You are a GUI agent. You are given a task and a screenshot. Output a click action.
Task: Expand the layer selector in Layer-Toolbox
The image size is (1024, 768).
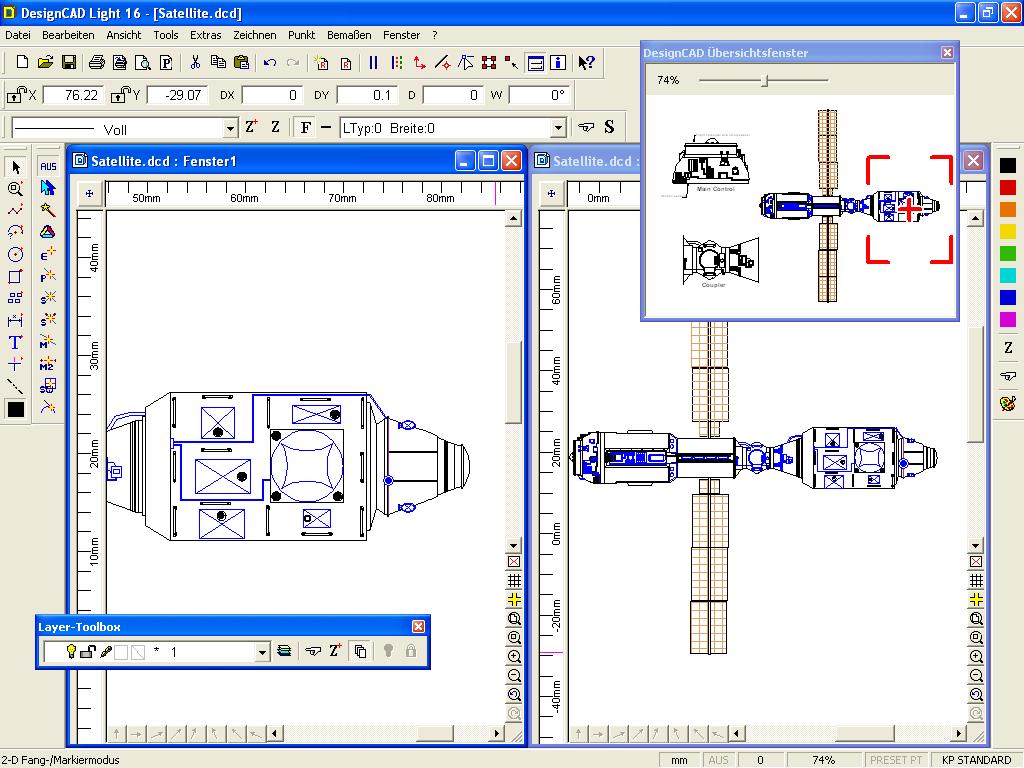tap(262, 650)
